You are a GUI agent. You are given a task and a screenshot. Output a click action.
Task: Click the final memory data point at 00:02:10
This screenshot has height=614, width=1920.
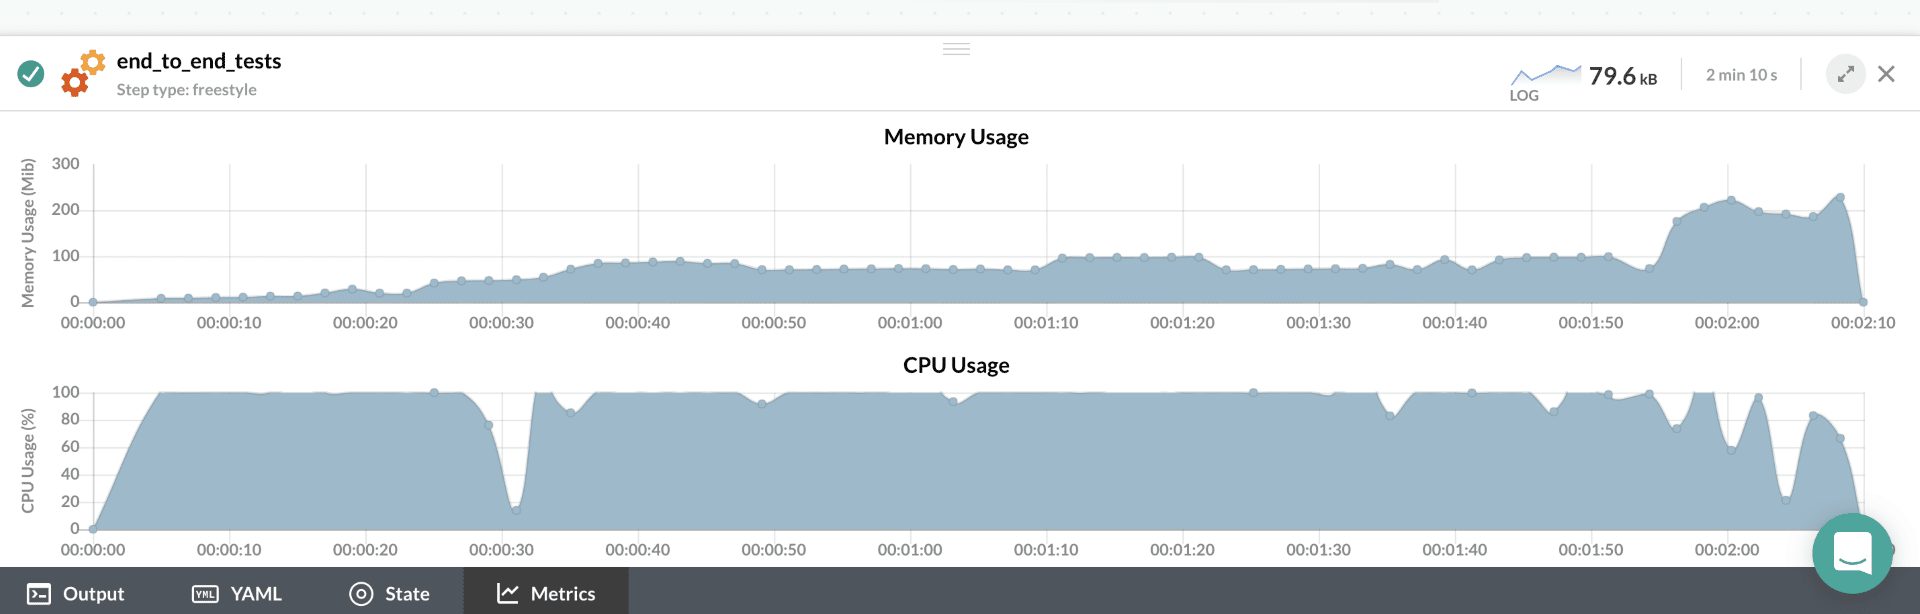[x=1863, y=302]
